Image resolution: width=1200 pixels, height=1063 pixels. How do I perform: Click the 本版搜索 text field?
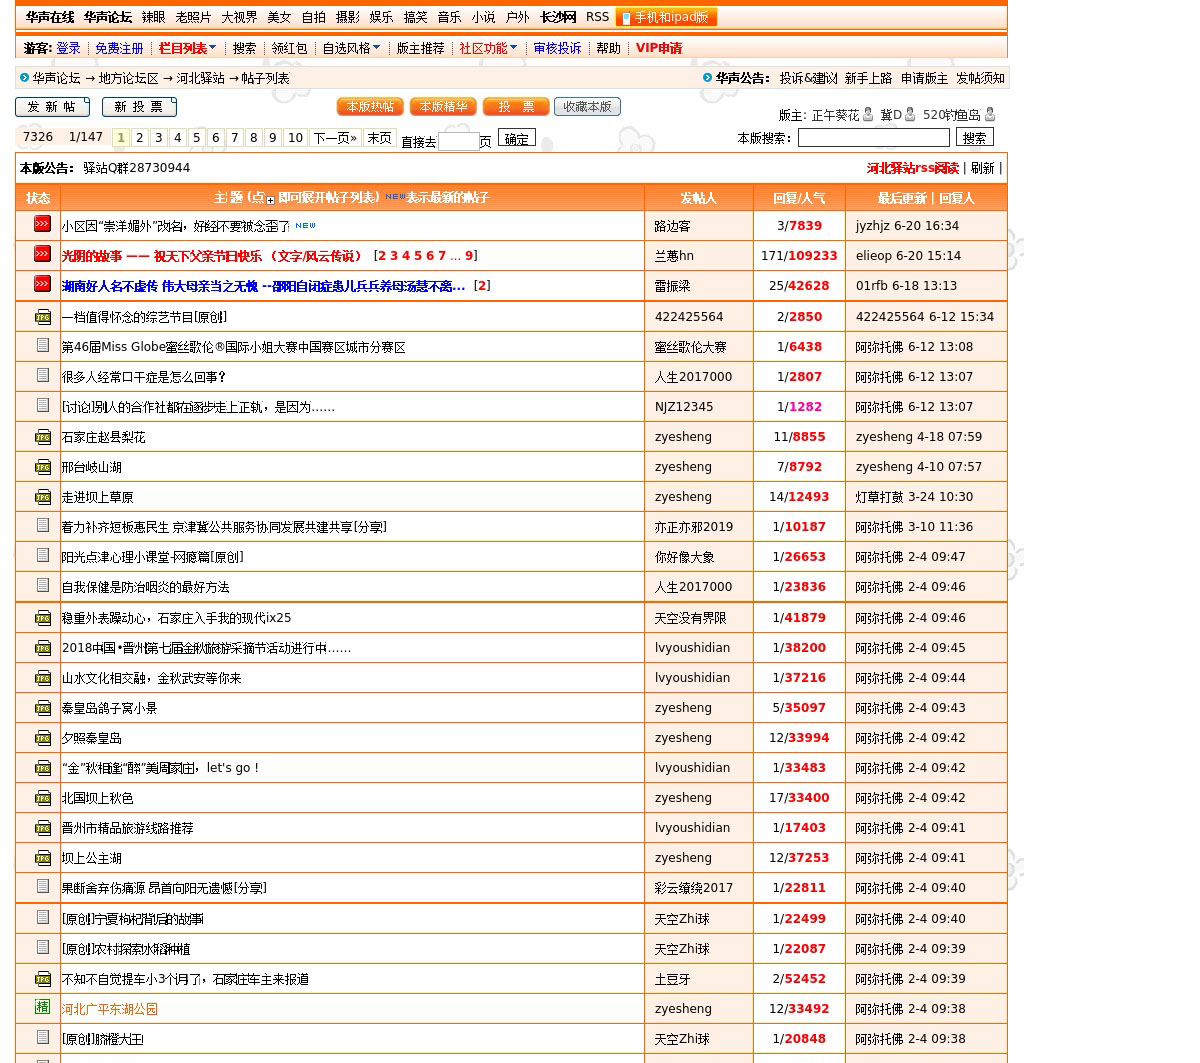coord(873,138)
